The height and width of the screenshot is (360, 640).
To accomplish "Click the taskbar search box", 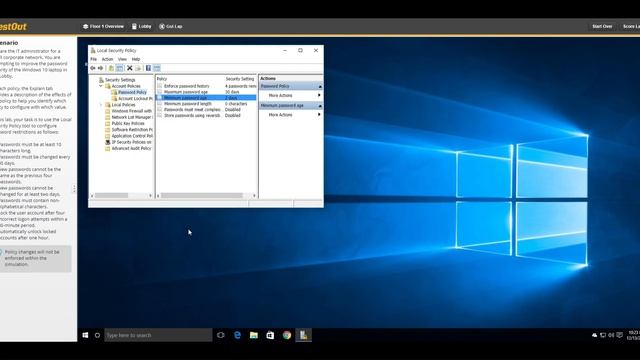I will click(158, 335).
